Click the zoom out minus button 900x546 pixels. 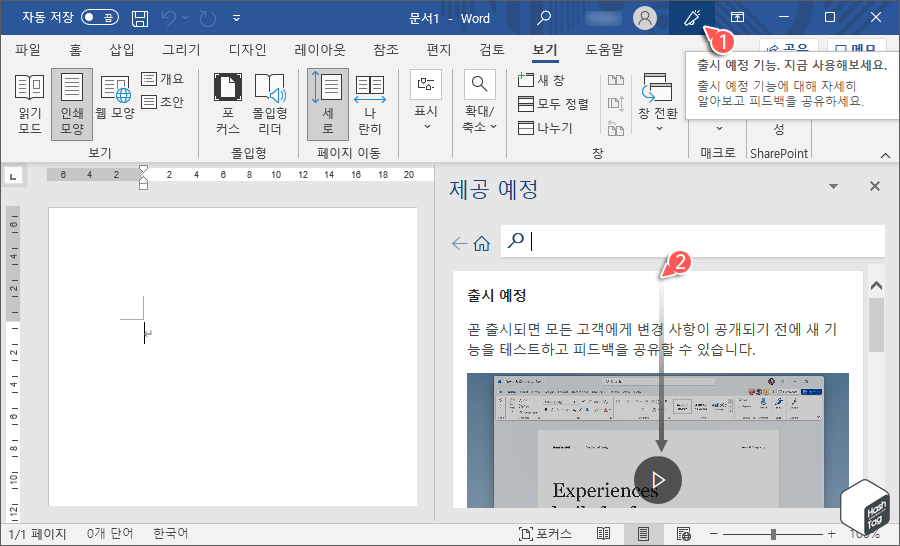pyautogui.click(x=713, y=534)
